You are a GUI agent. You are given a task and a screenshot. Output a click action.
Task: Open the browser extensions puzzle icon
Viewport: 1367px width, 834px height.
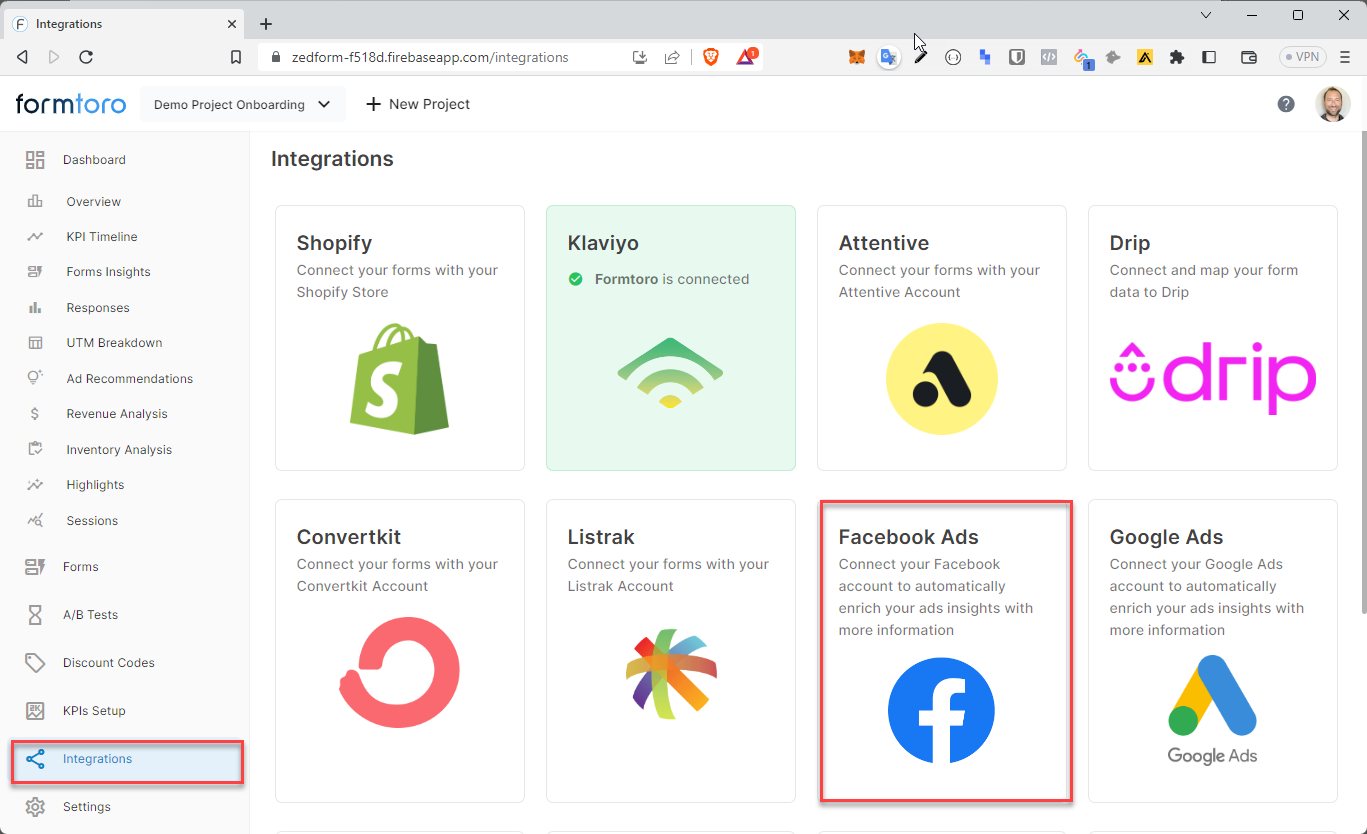pyautogui.click(x=1177, y=57)
